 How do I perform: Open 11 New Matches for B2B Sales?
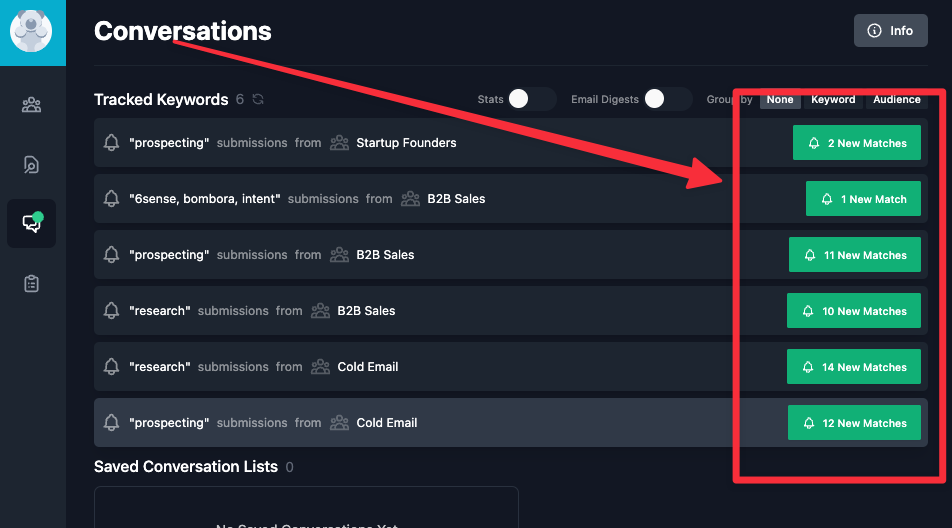click(855, 255)
